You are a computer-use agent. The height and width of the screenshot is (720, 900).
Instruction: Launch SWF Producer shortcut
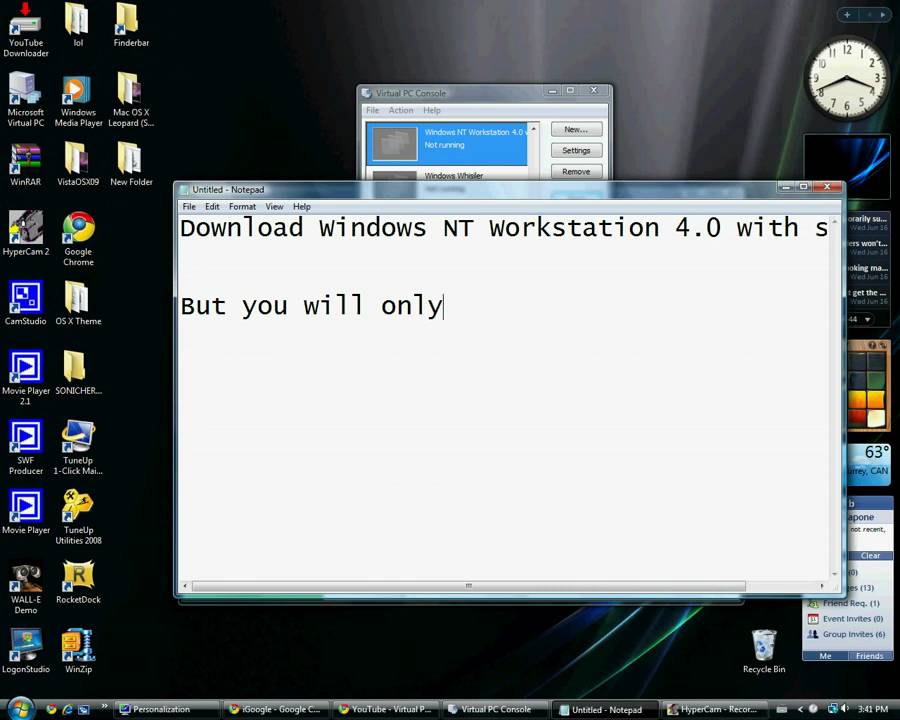(x=25, y=448)
